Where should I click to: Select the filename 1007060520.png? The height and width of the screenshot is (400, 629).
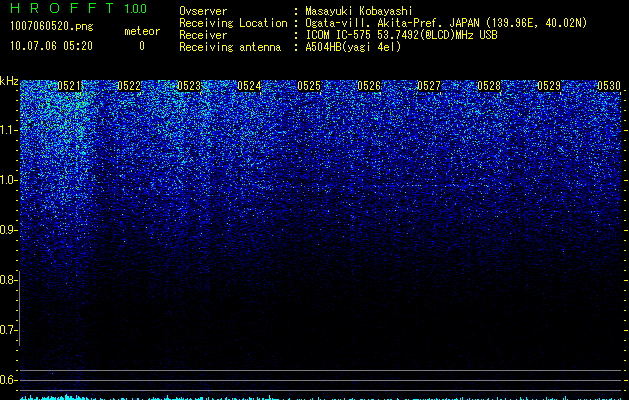pyautogui.click(x=52, y=27)
